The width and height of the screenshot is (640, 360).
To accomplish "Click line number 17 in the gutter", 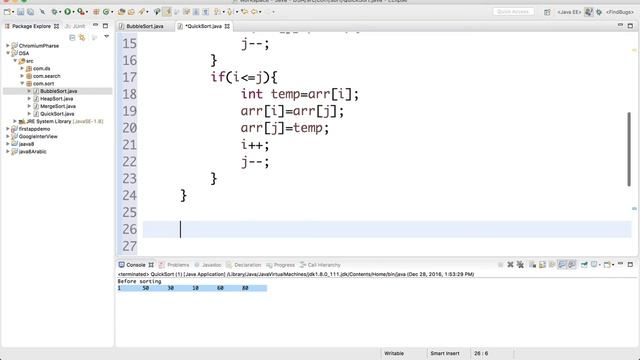I will pos(129,77).
